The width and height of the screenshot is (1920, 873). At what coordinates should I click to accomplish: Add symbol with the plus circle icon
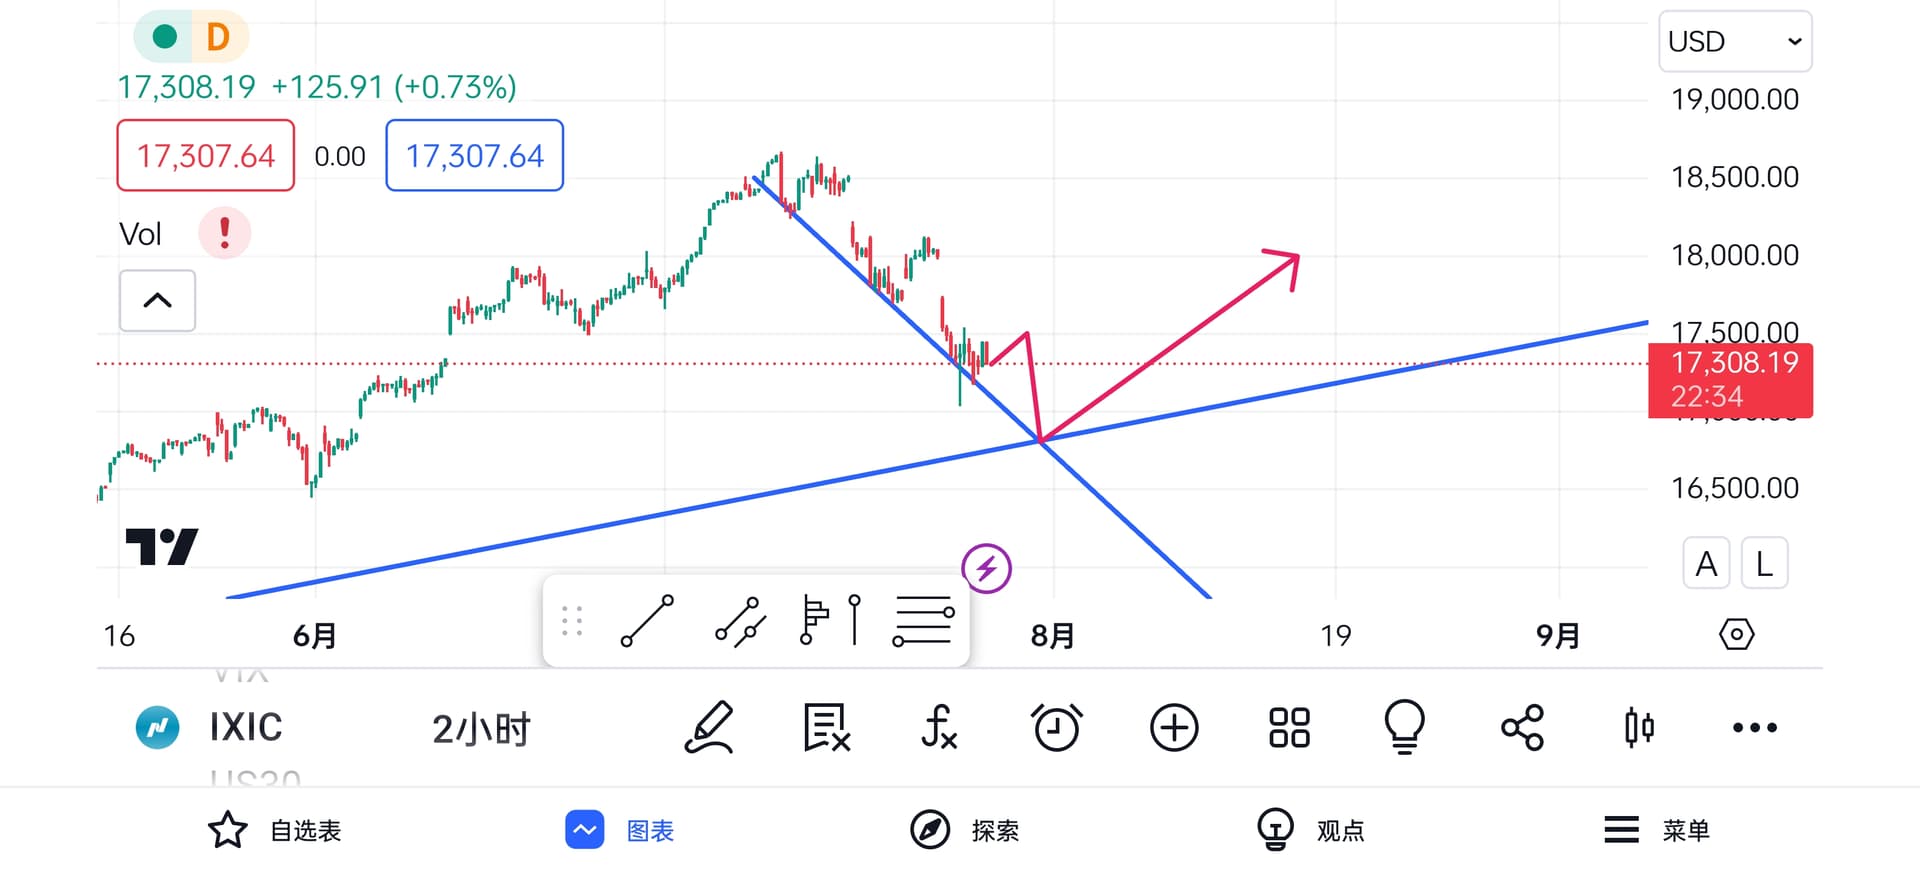1174,727
